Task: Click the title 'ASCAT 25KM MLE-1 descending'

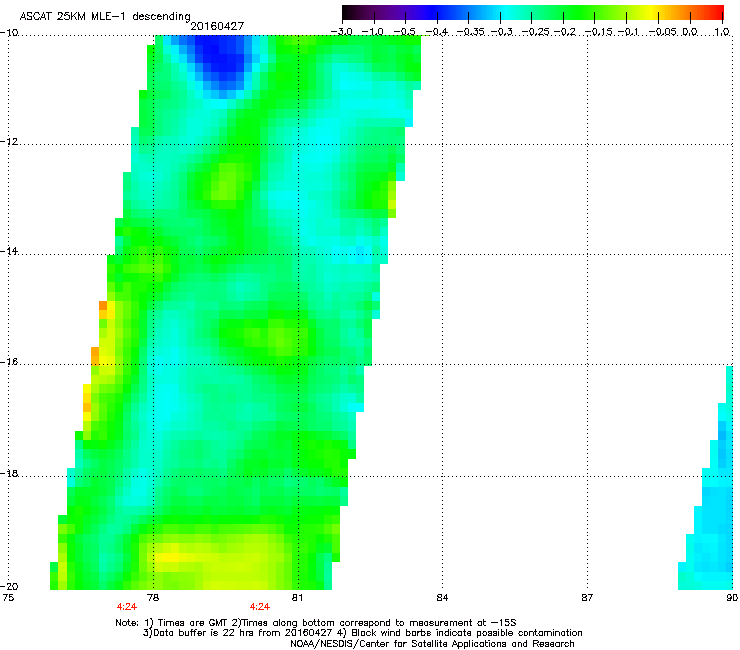Action: pyautogui.click(x=105, y=16)
